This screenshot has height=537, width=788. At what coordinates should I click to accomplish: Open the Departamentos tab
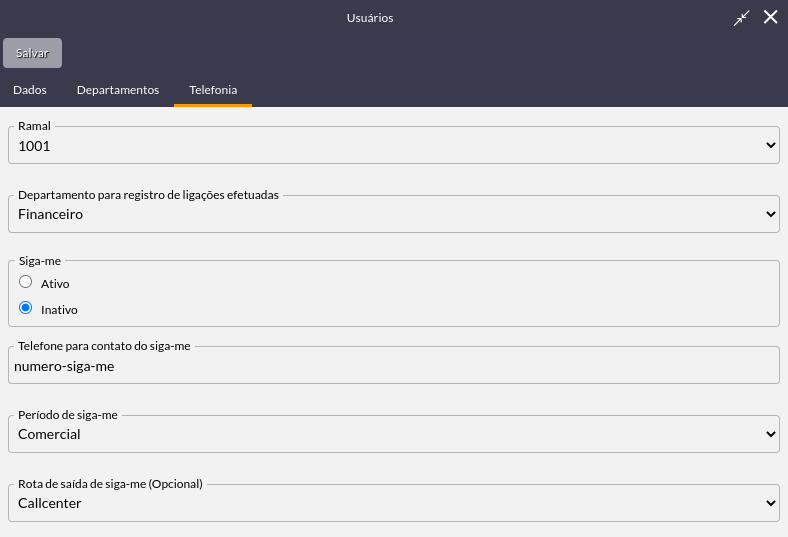[118, 90]
